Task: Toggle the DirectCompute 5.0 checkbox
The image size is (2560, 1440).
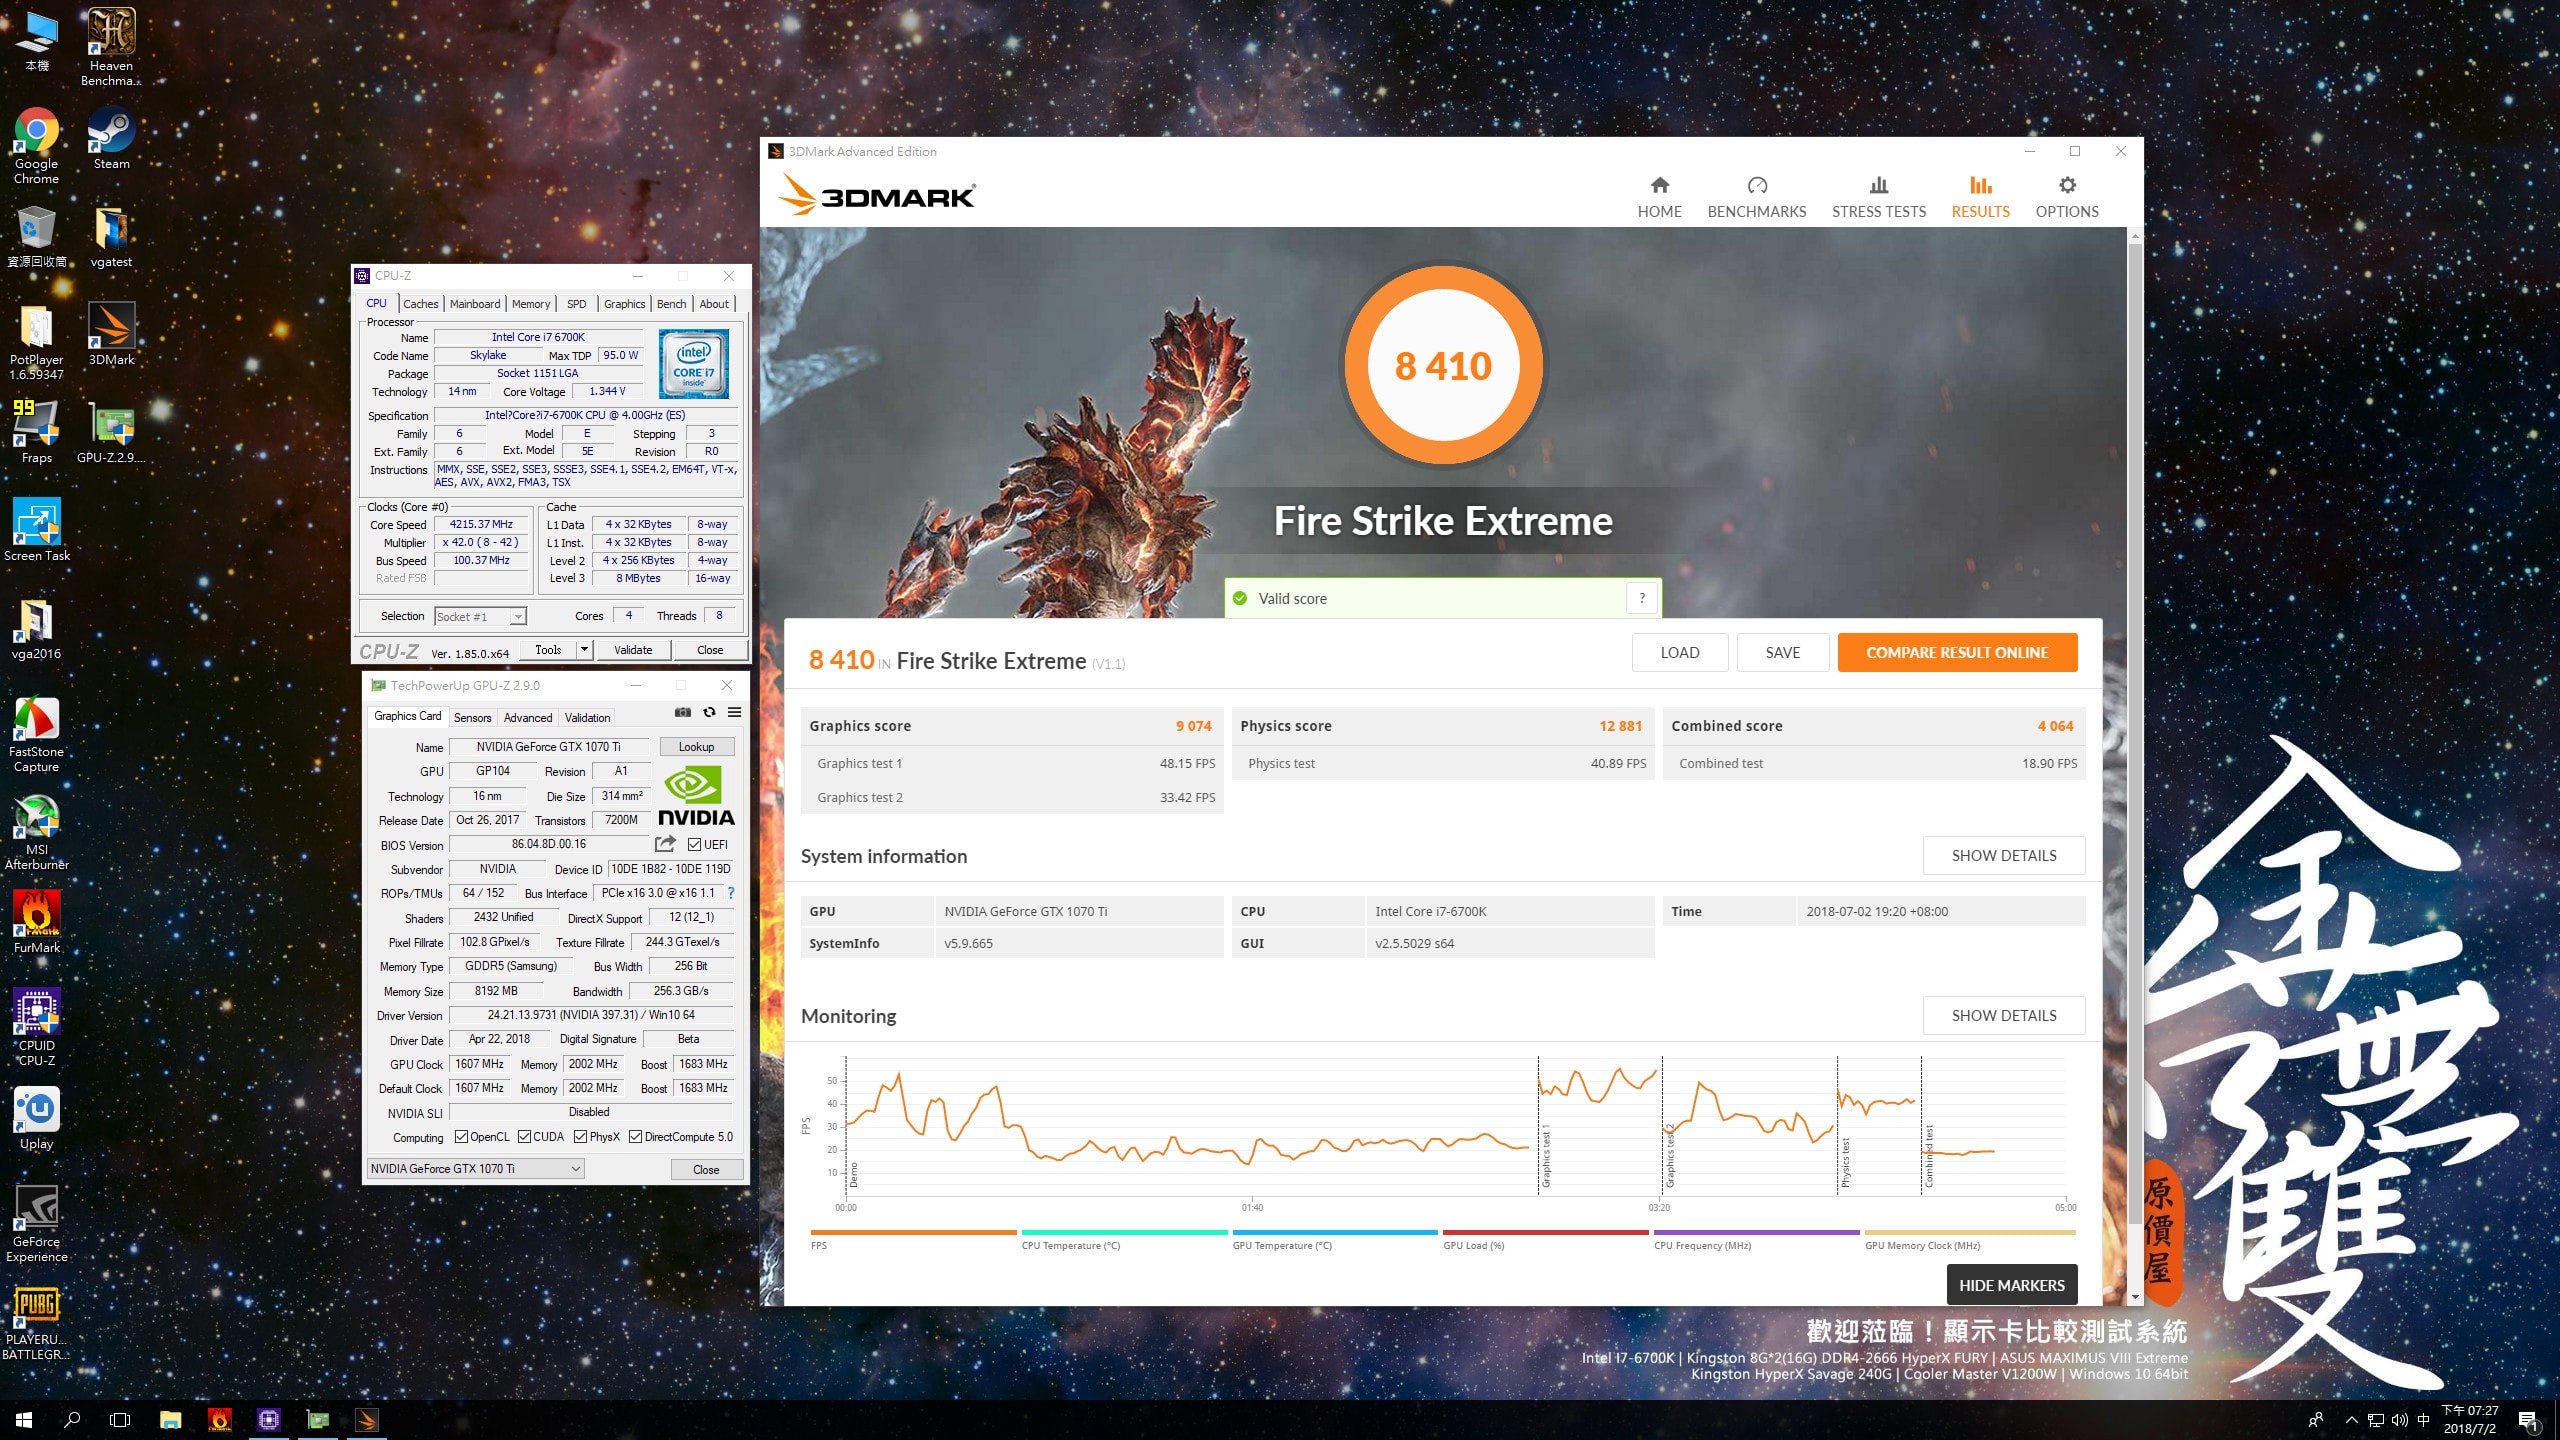Action: coord(635,1136)
